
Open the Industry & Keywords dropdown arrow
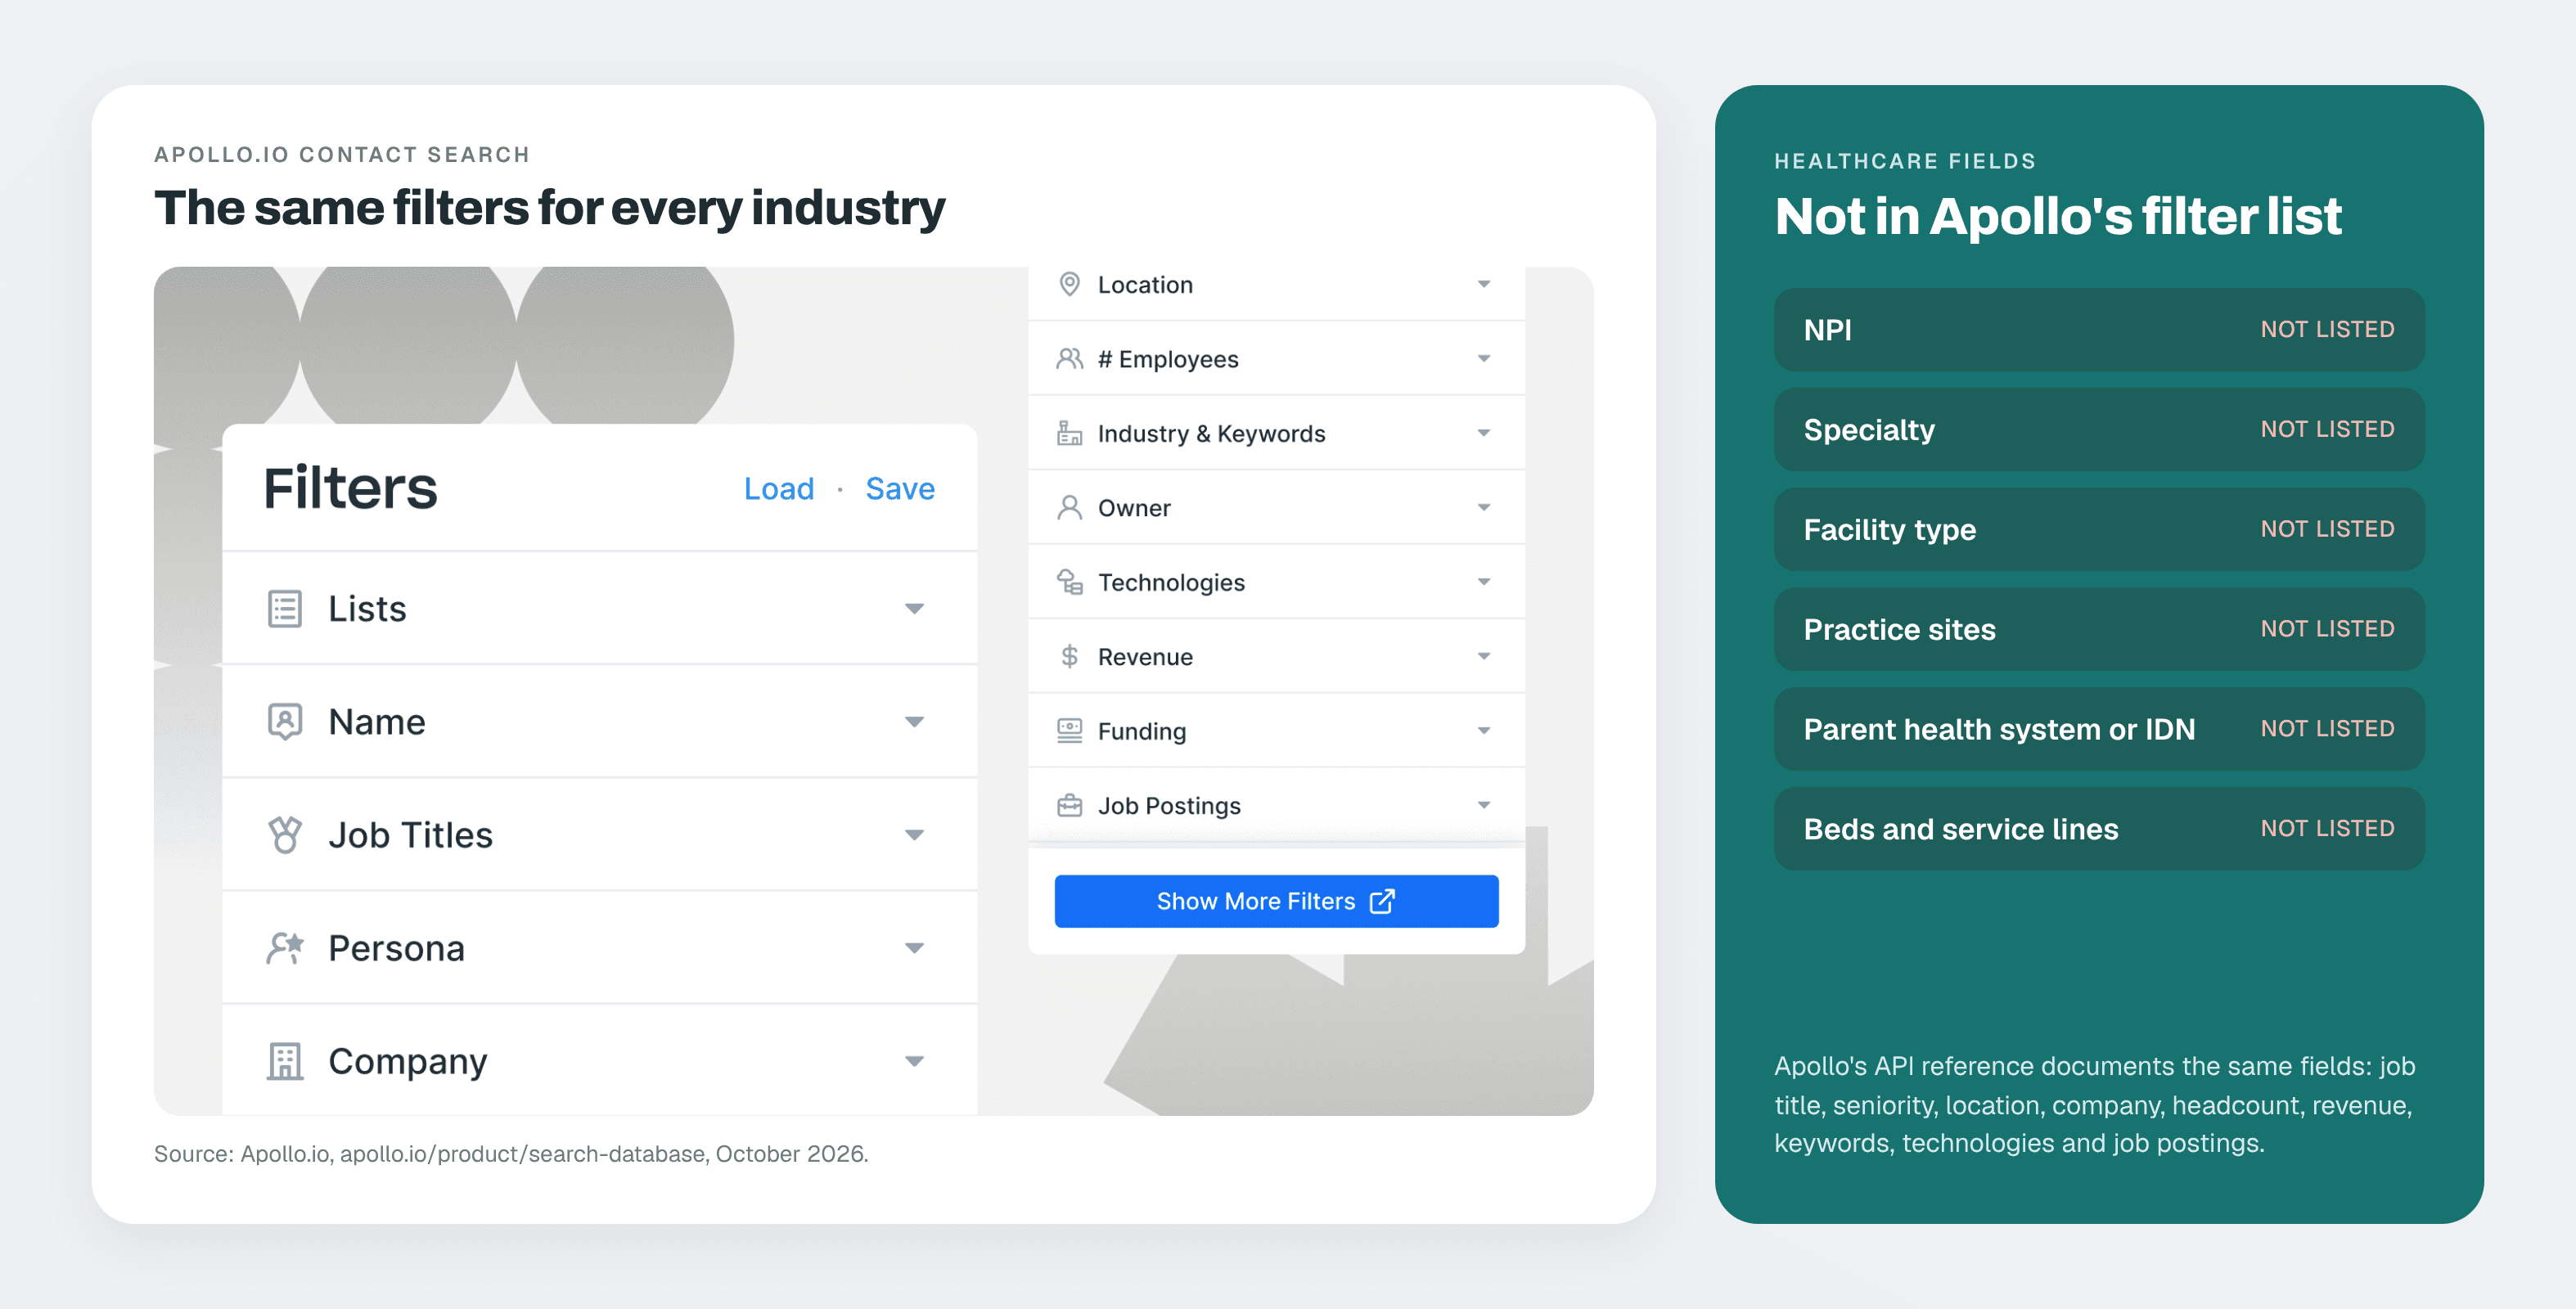(1484, 433)
